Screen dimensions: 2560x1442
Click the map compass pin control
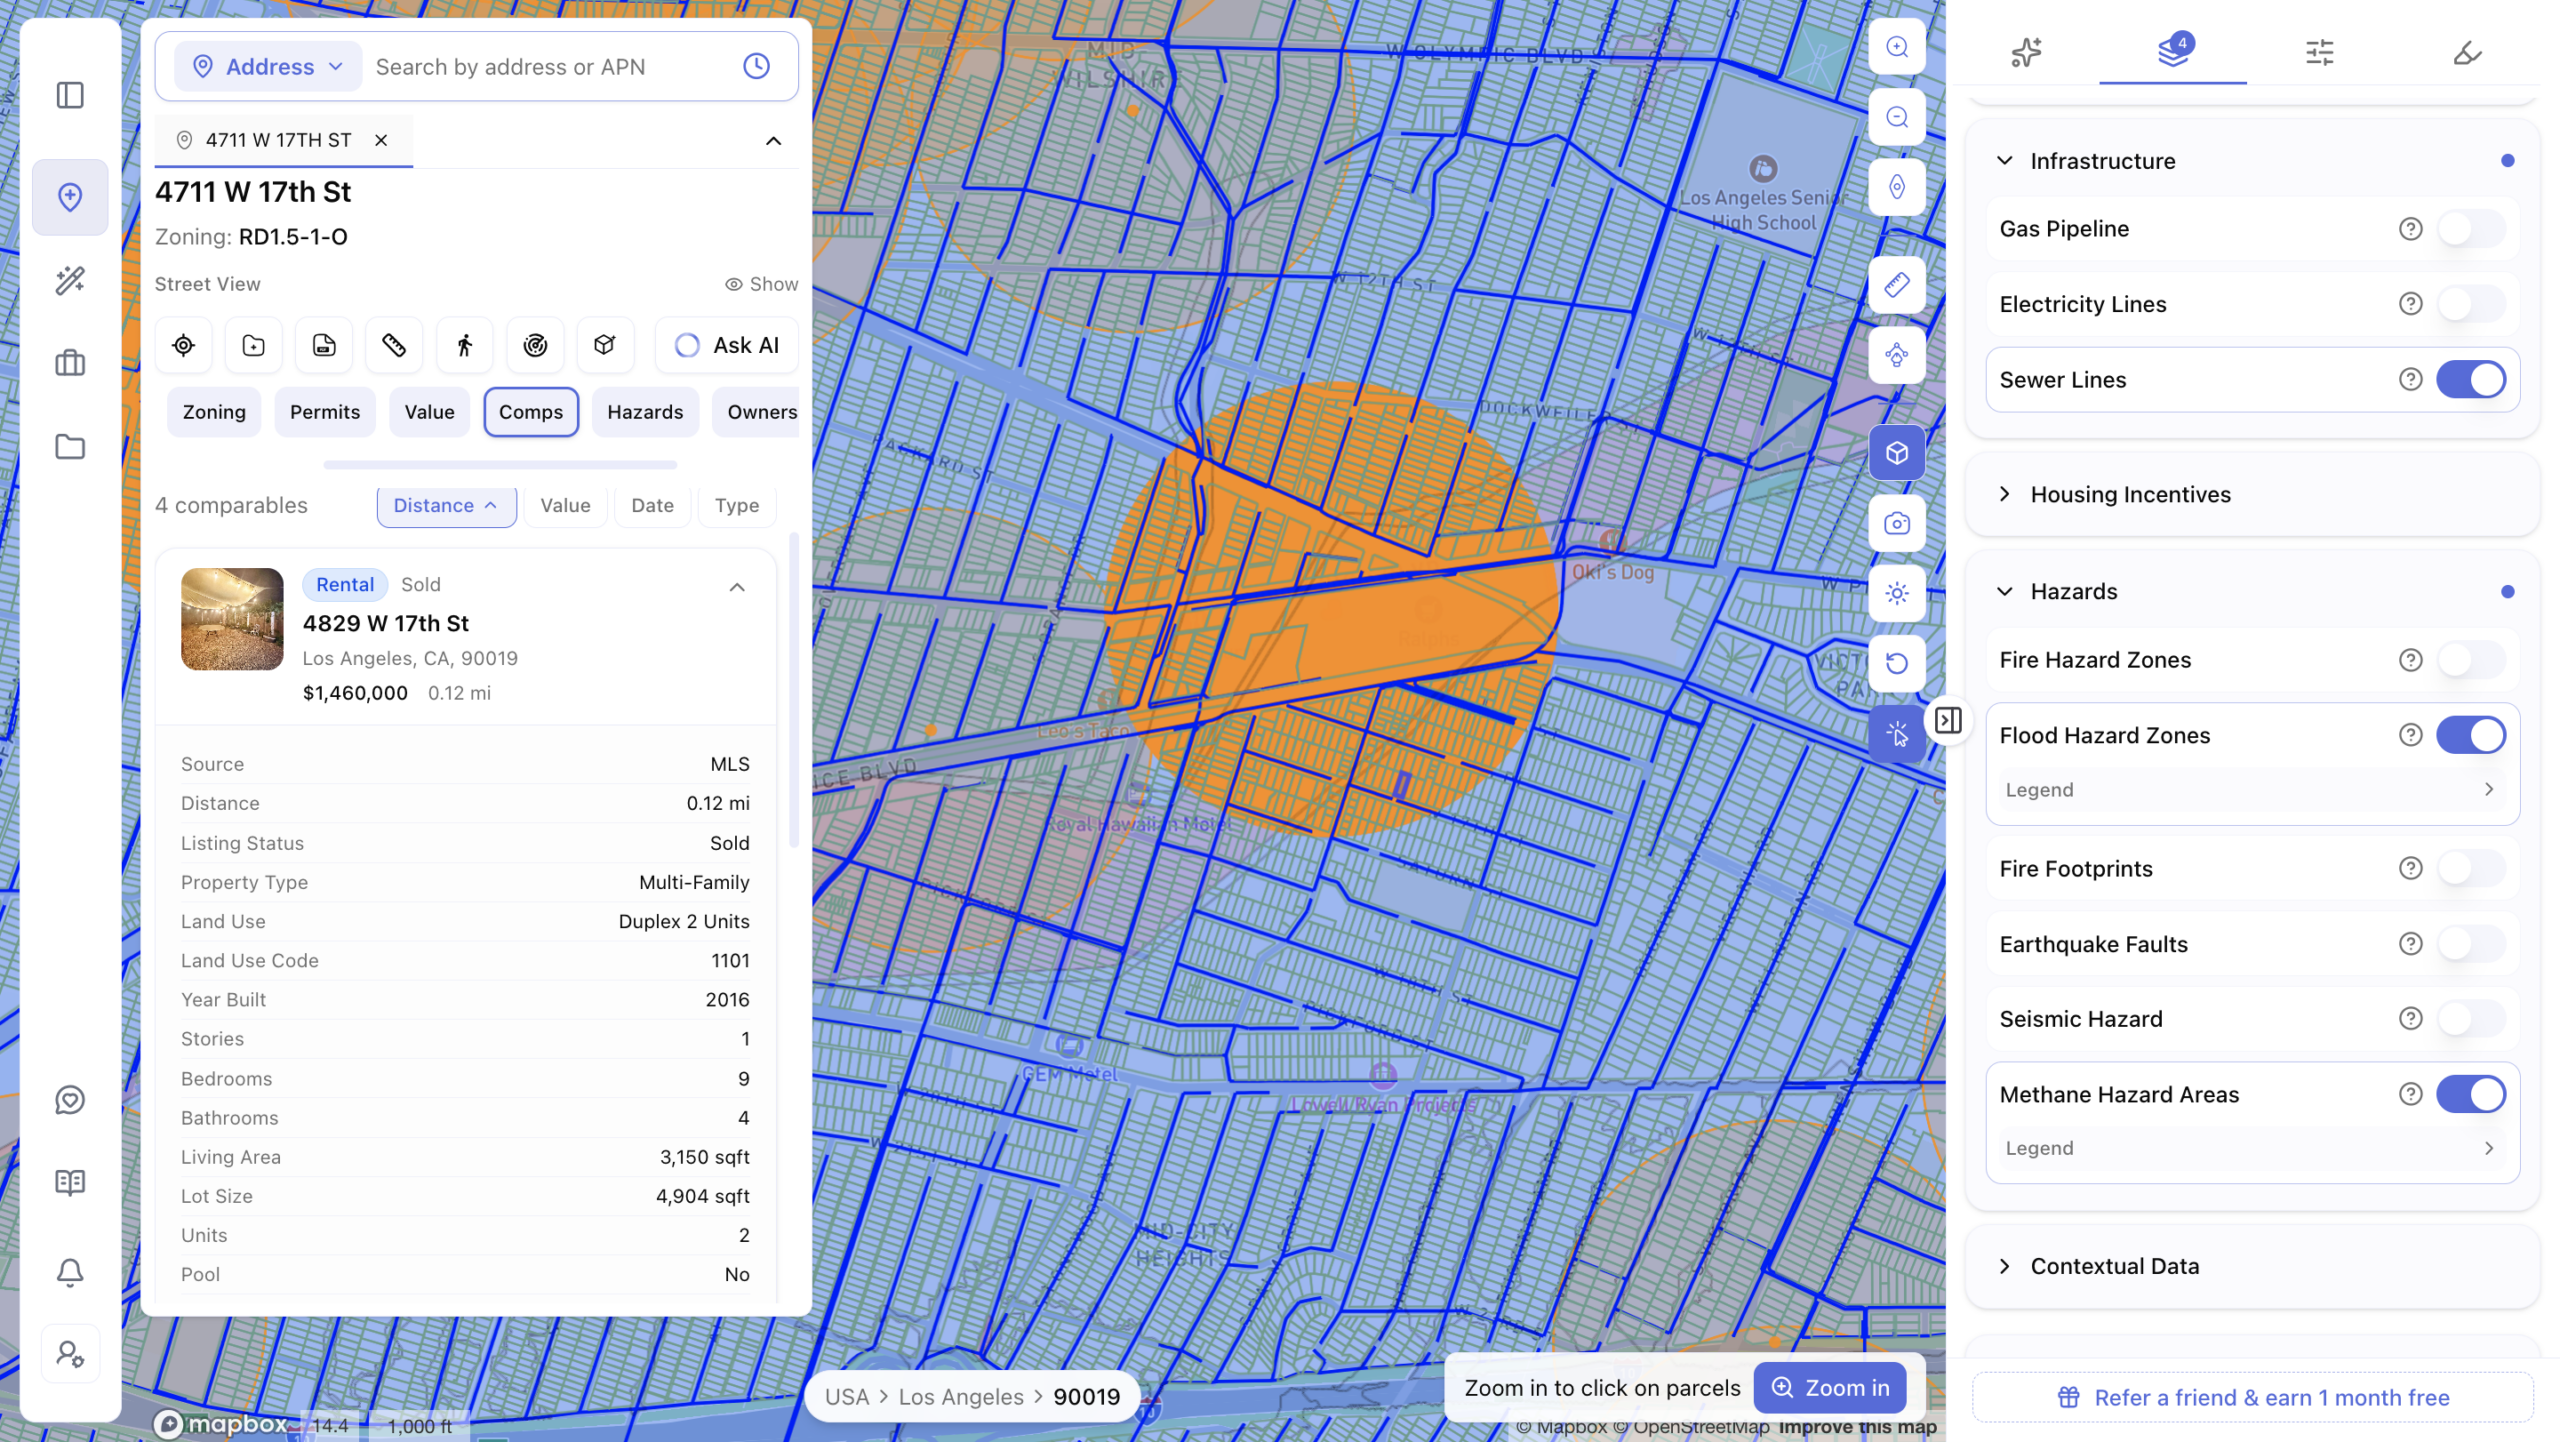click(1896, 187)
